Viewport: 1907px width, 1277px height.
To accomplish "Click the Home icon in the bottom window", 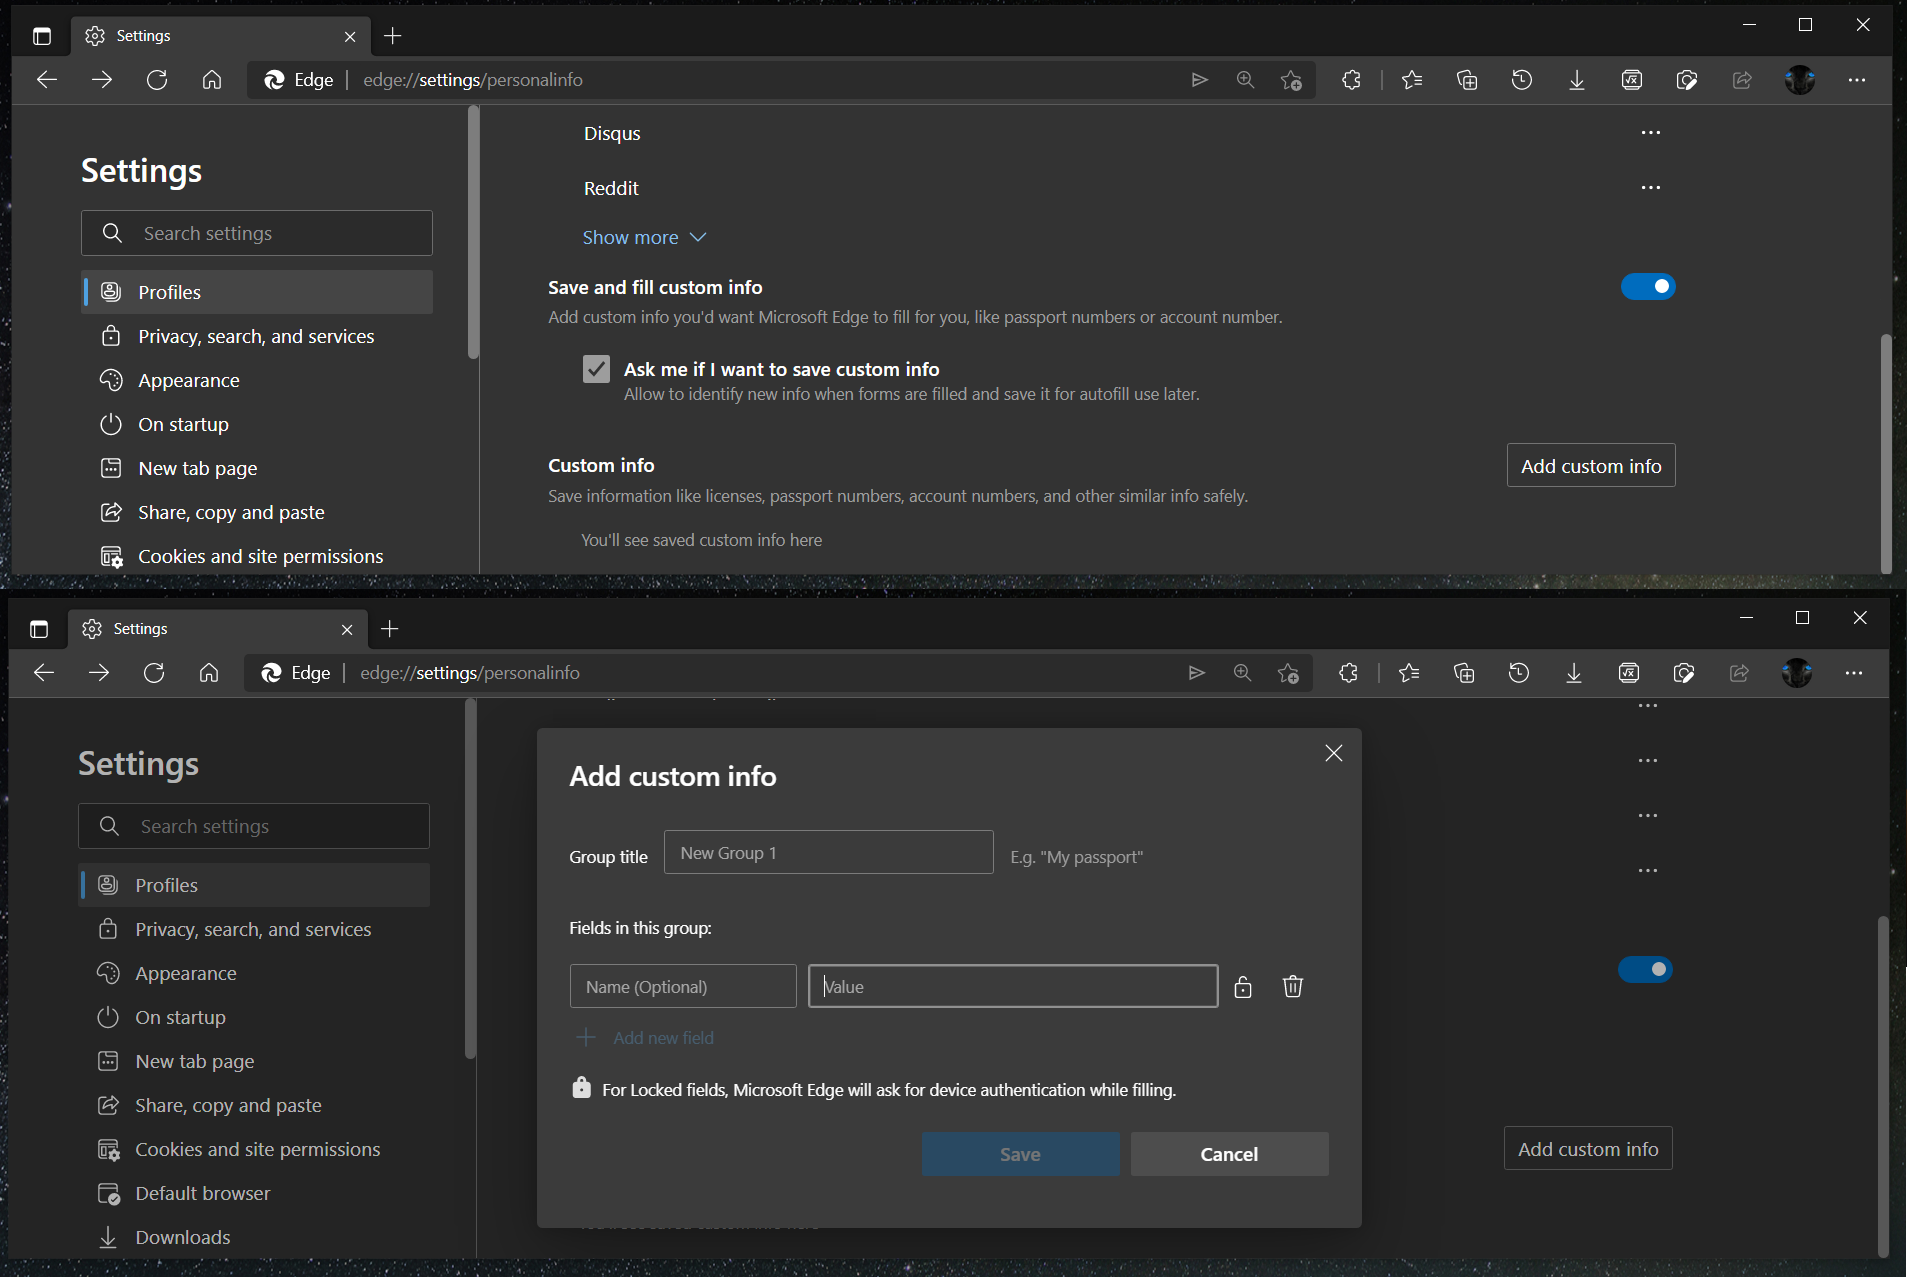I will pyautogui.click(x=209, y=673).
